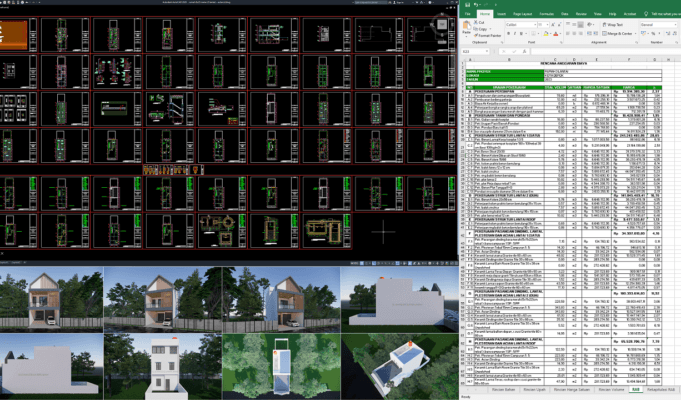Viewport: 681px width, 400px height.
Task: Switch to the Data ribbon tab
Action: click(565, 14)
